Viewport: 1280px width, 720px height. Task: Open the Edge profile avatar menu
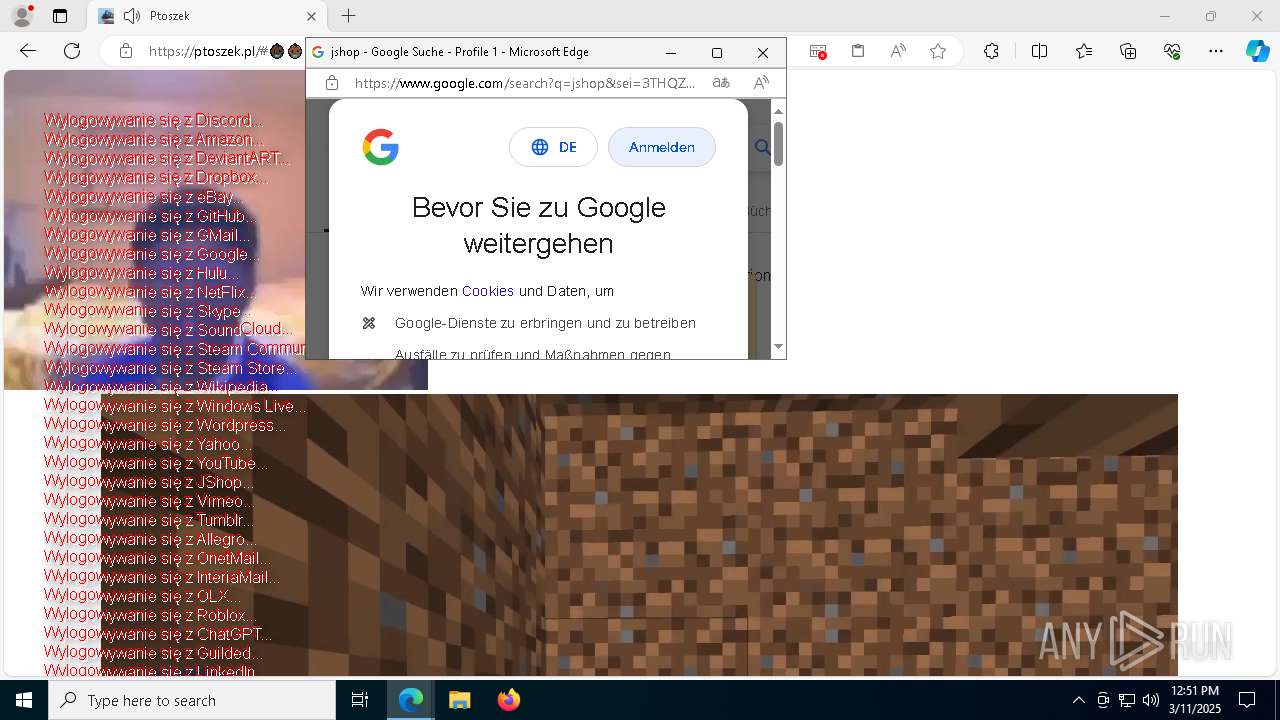22,16
